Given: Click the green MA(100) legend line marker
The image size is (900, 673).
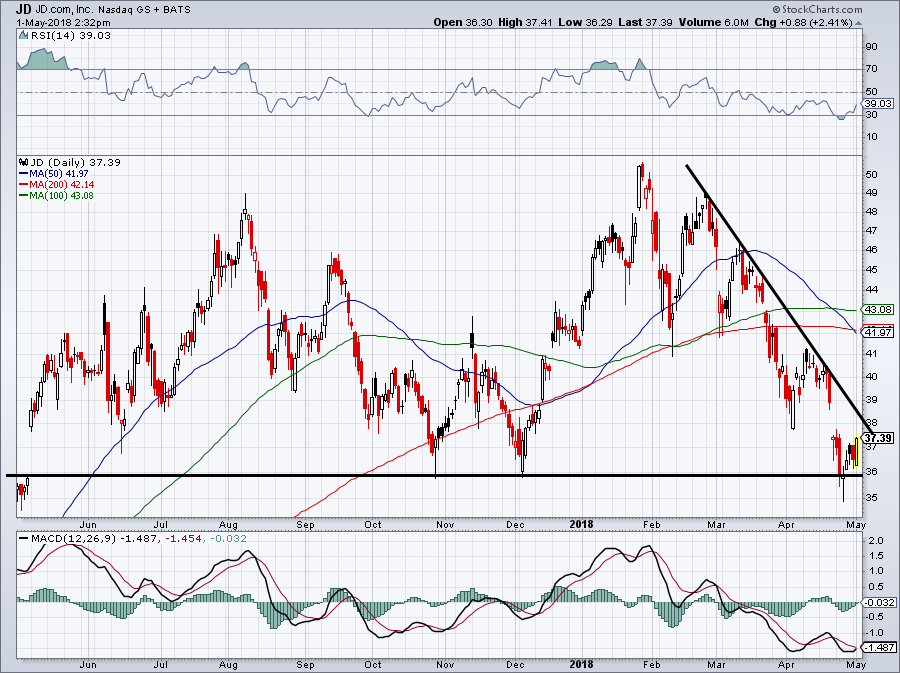Looking at the screenshot, I should pyautogui.click(x=24, y=196).
